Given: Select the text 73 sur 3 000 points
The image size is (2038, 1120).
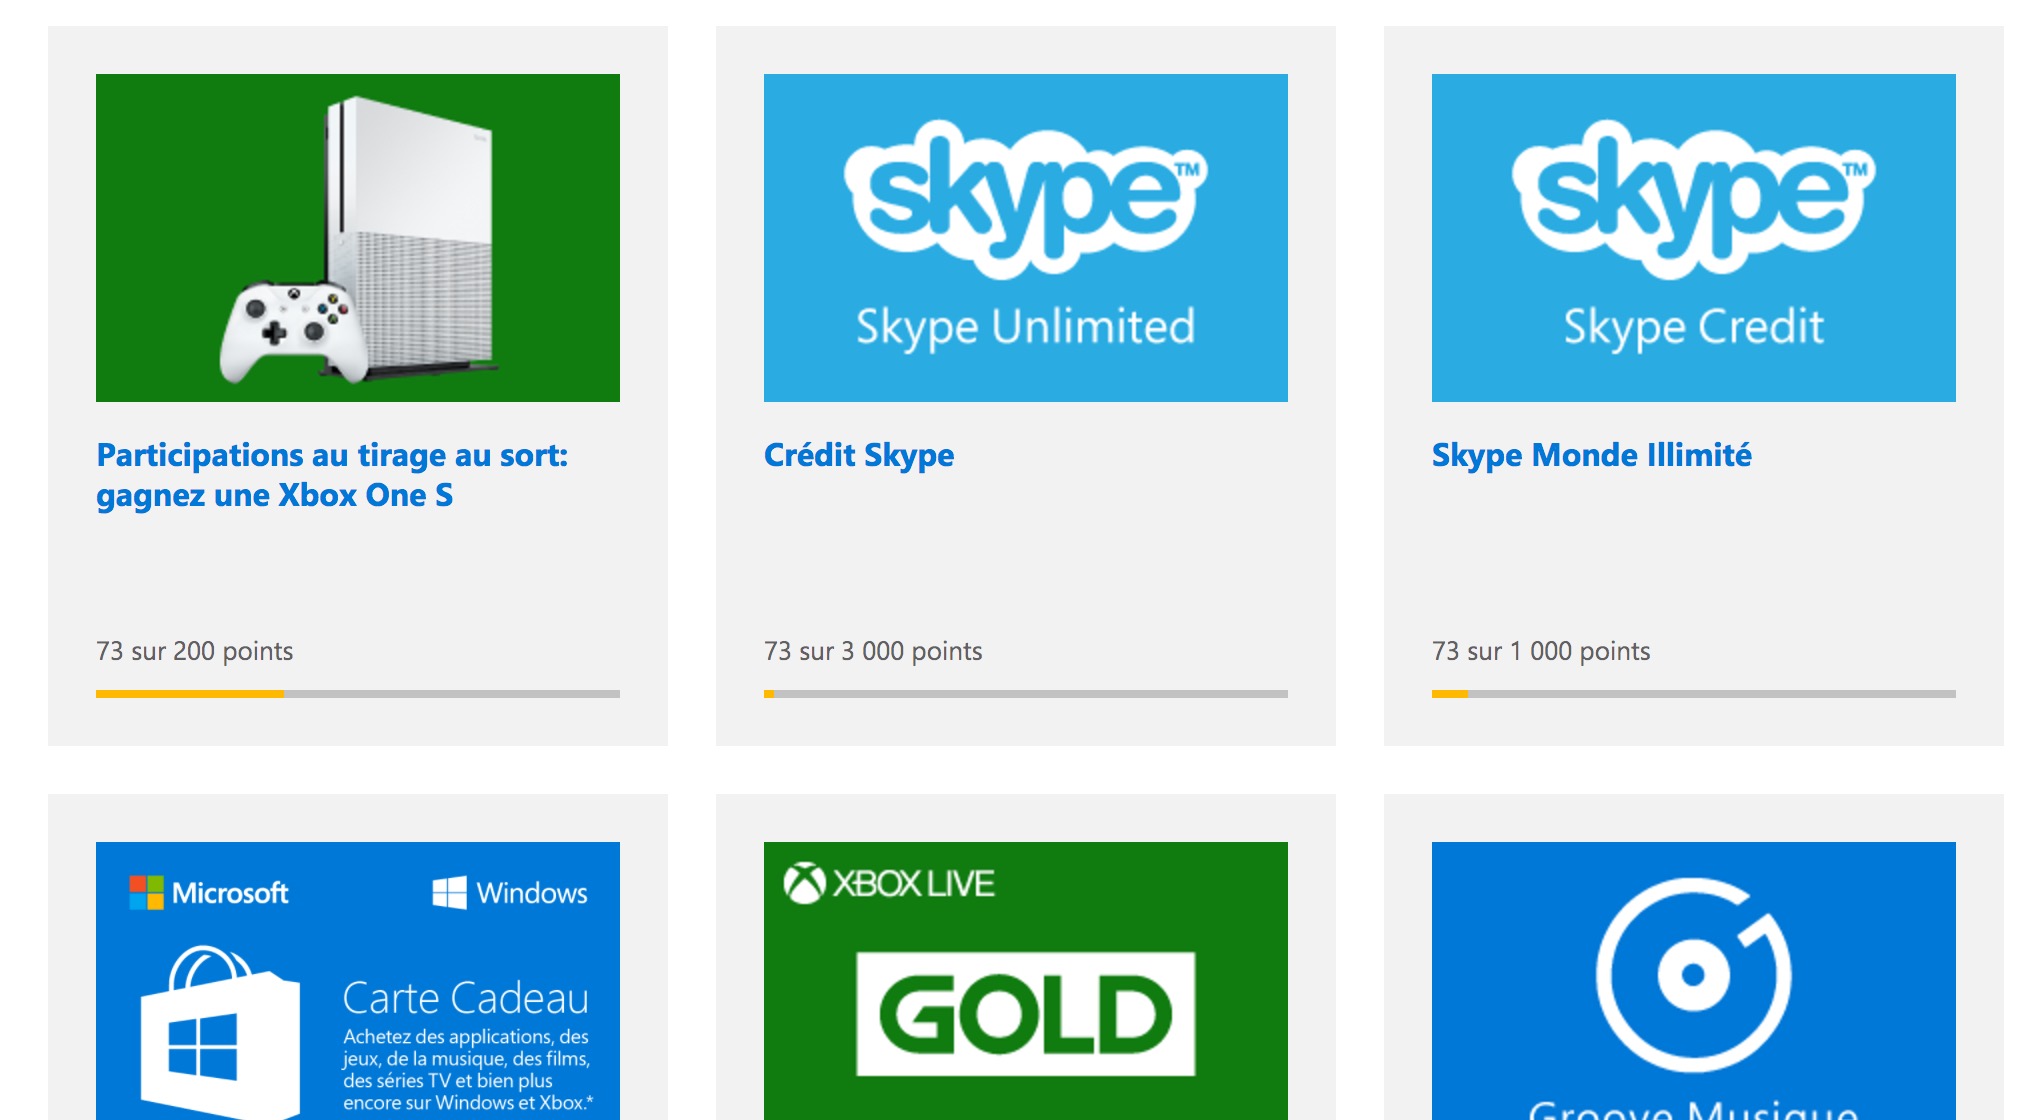Looking at the screenshot, I should coord(872,651).
